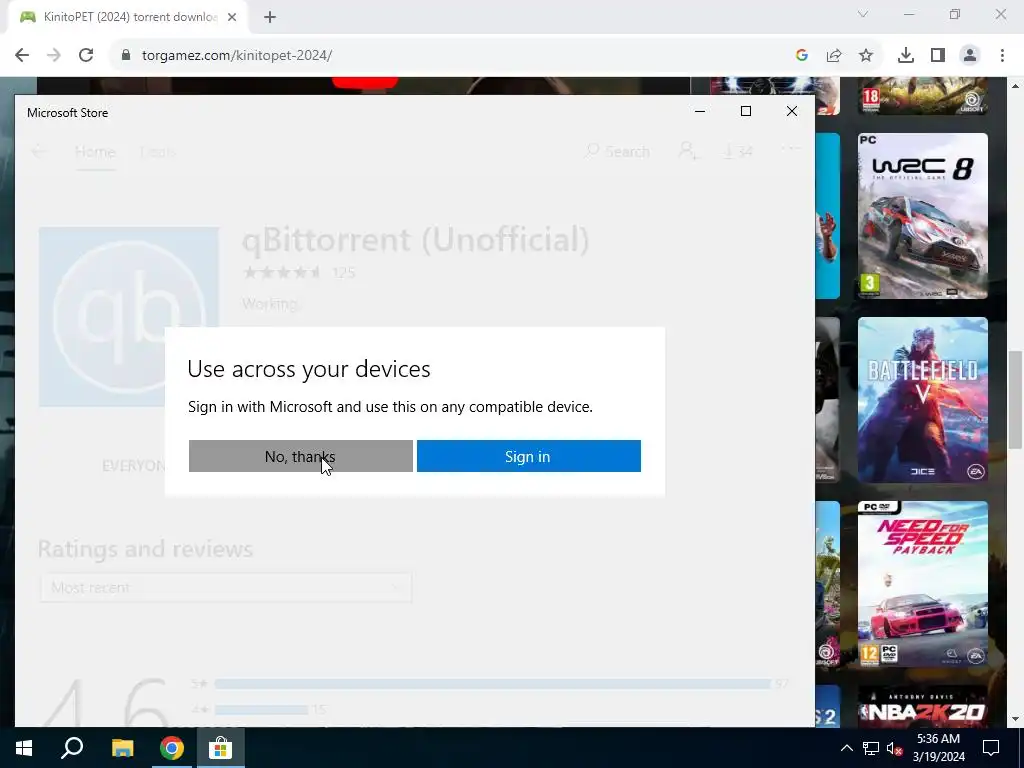Open NBA 2K20 game thumbnail
This screenshot has height=768, width=1024.
point(922,706)
